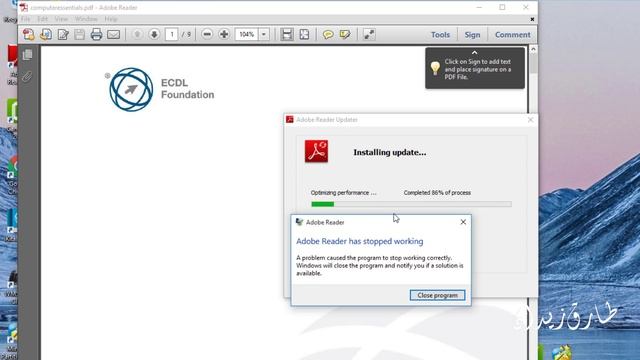The image size is (640, 360).
Task: Click the fit one full page icon
Action: click(304, 35)
